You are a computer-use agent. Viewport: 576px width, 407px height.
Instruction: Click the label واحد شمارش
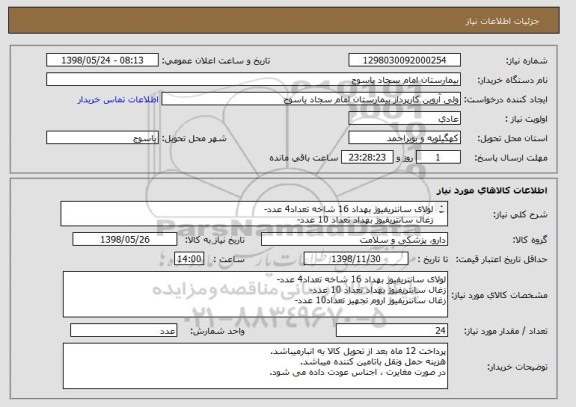[217, 331]
